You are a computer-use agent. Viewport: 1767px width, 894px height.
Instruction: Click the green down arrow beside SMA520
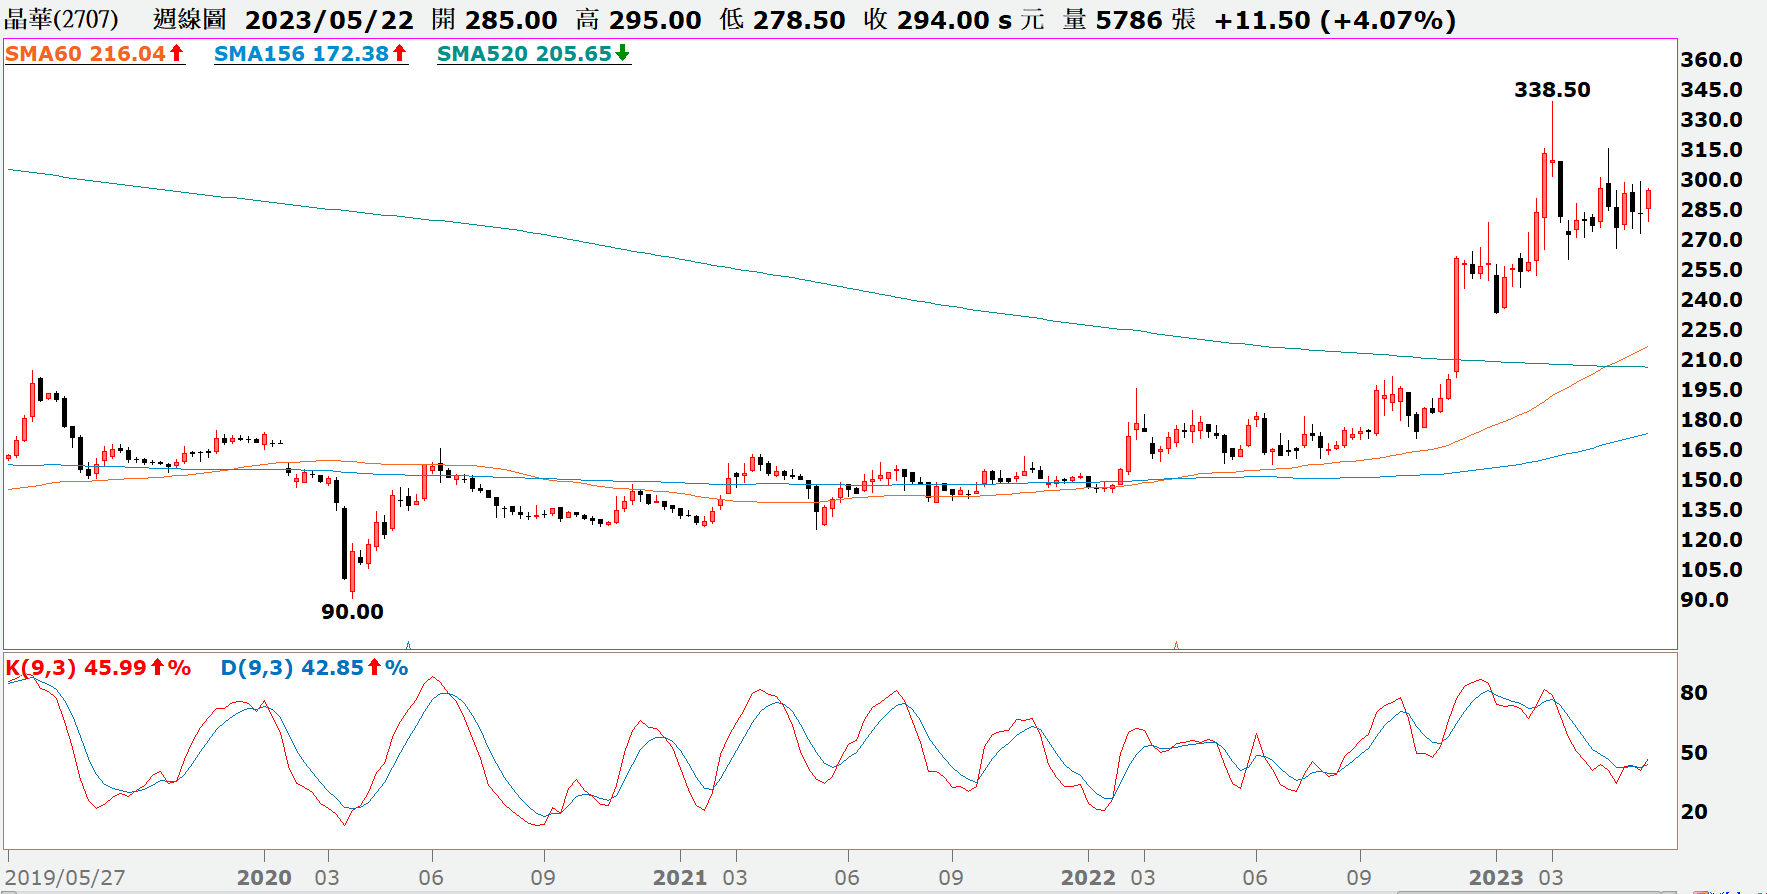pyautogui.click(x=622, y=54)
